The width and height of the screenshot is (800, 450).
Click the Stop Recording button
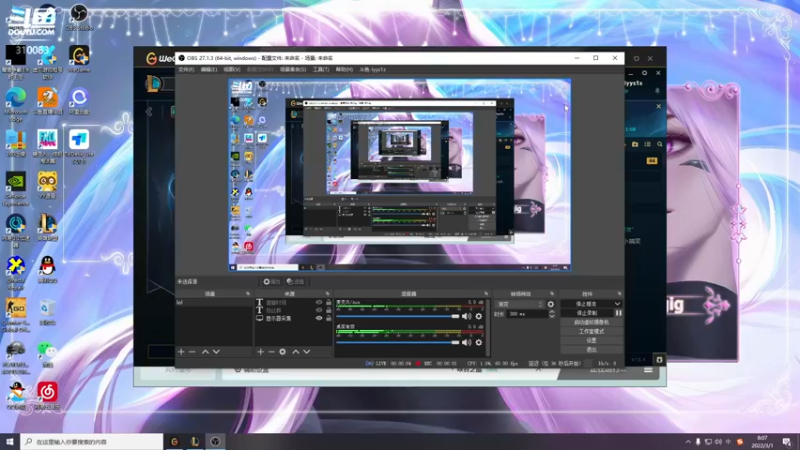click(x=587, y=313)
